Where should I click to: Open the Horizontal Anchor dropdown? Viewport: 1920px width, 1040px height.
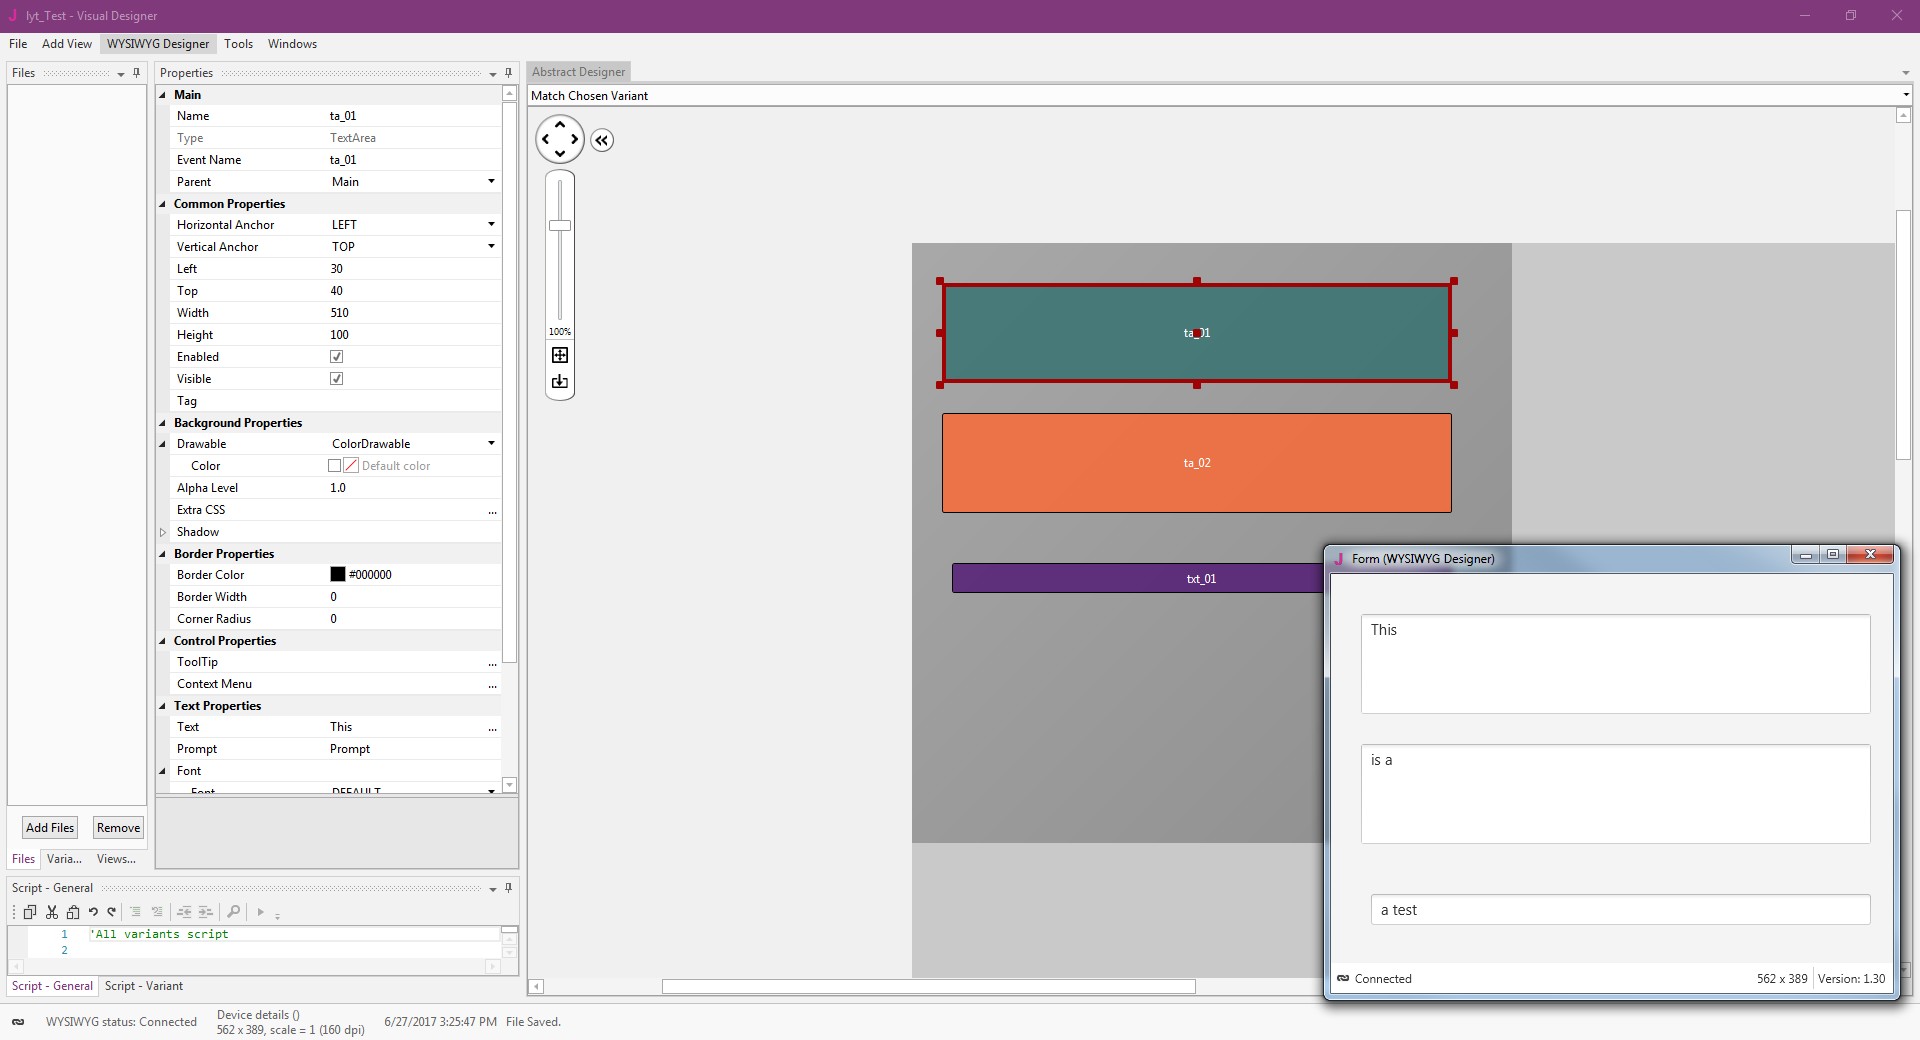[491, 225]
